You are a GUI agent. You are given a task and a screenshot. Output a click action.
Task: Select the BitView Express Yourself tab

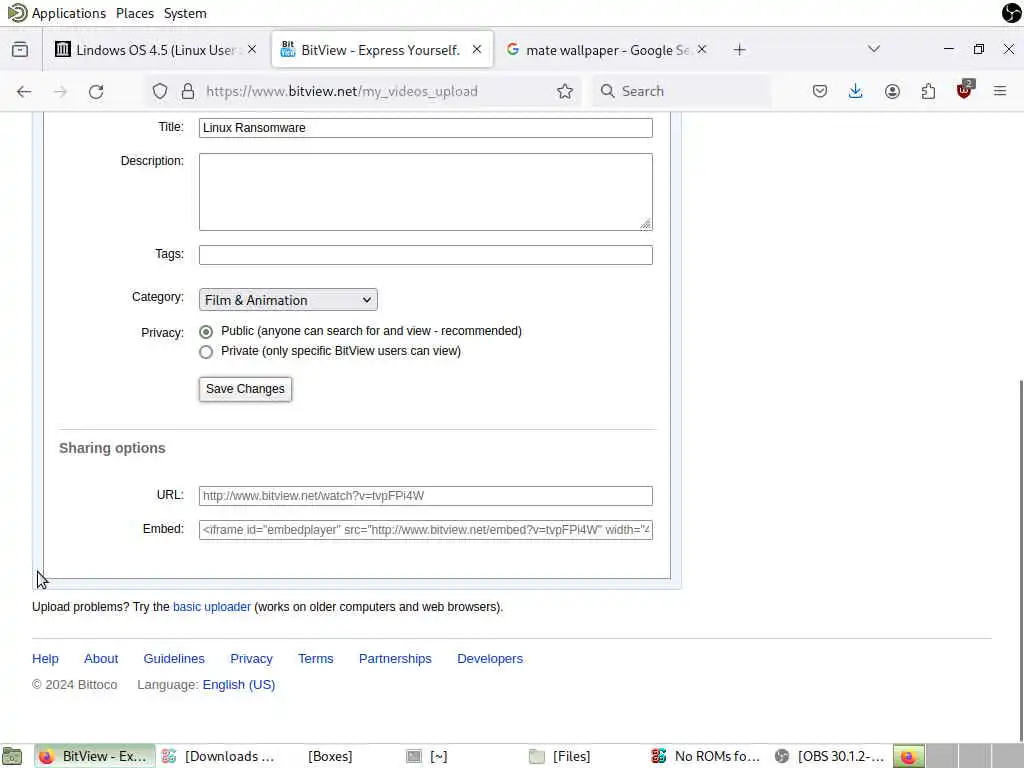[x=382, y=50]
